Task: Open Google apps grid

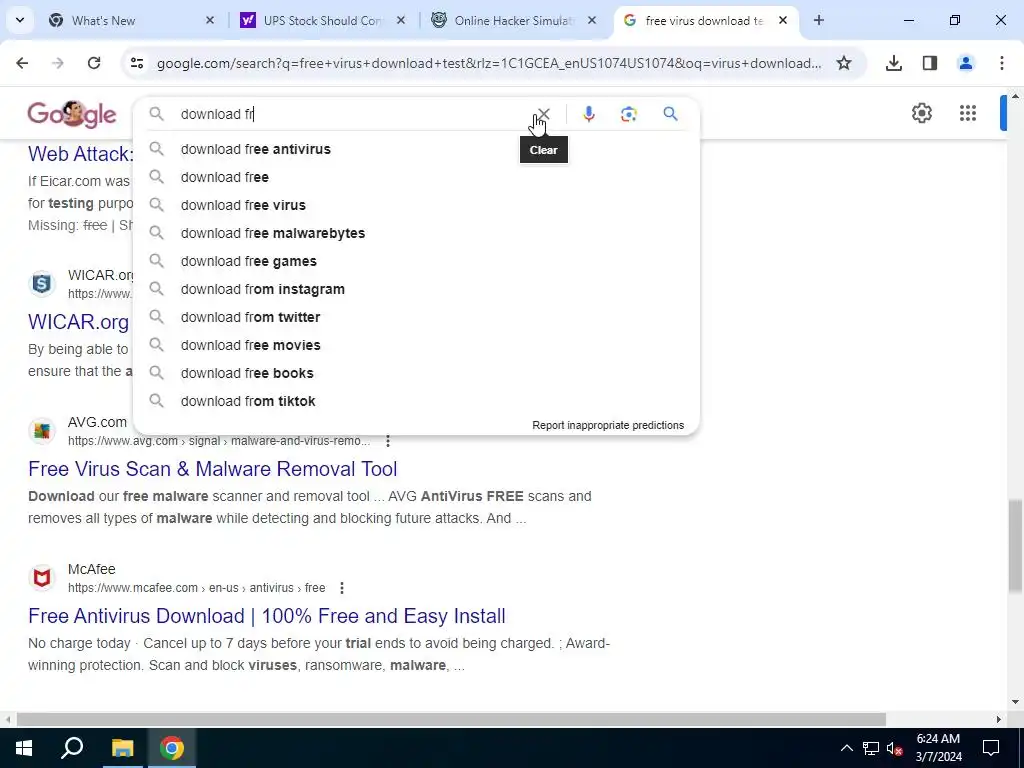Action: click(x=968, y=113)
